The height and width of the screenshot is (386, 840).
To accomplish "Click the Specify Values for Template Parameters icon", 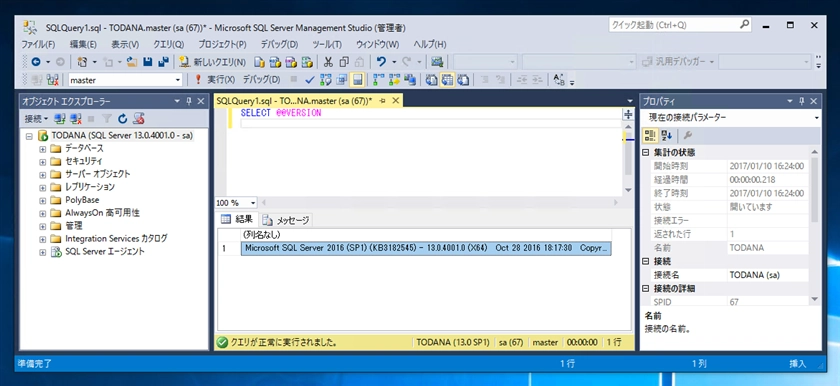I will pos(559,80).
